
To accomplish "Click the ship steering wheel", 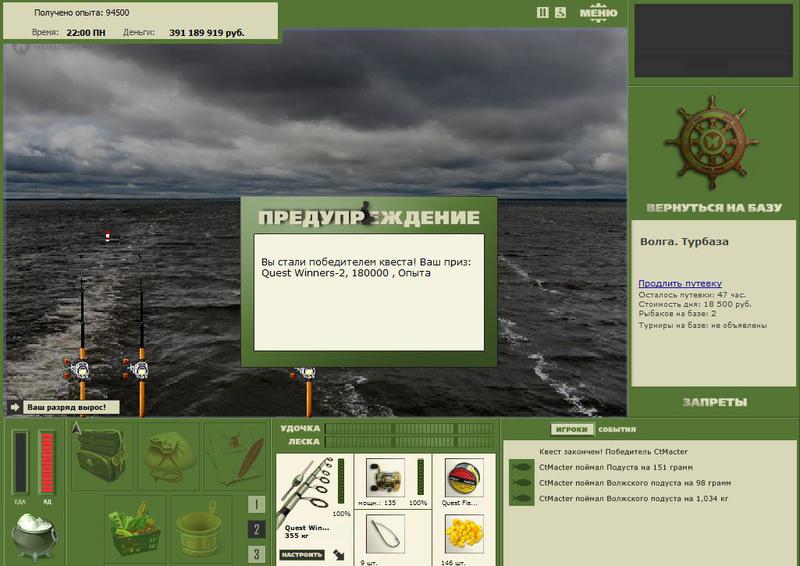I will point(712,142).
